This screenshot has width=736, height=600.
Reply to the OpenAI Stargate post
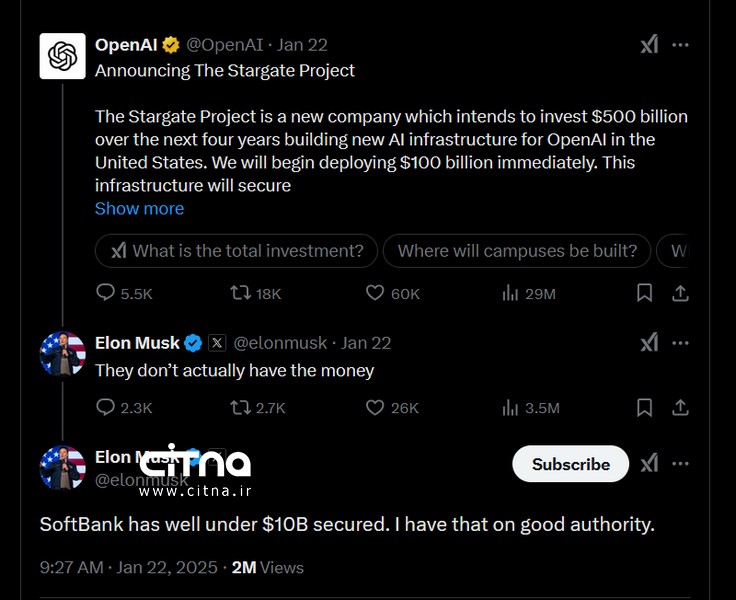[x=106, y=293]
